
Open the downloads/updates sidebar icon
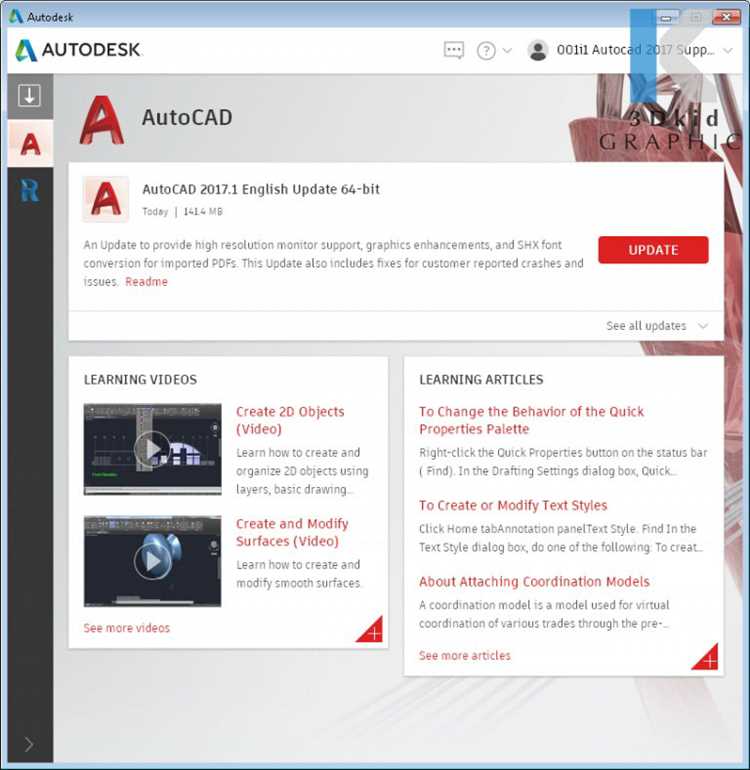click(x=29, y=95)
